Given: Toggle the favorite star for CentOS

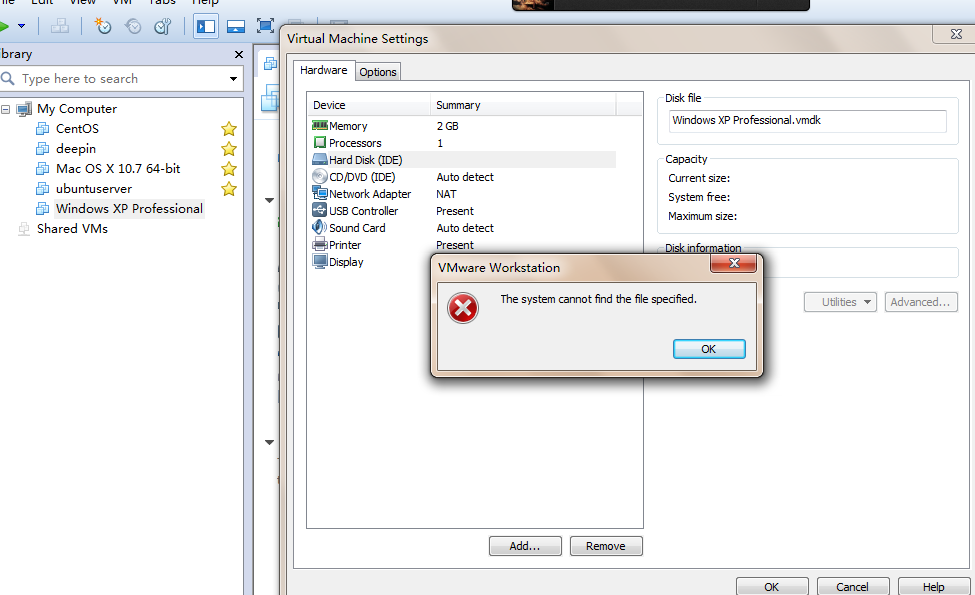Looking at the screenshot, I should coord(229,129).
